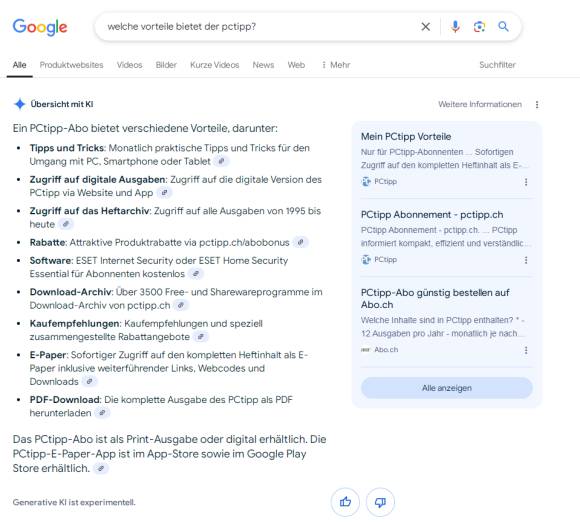
Task: Open the Kurze Videos tab
Action: click(x=215, y=65)
